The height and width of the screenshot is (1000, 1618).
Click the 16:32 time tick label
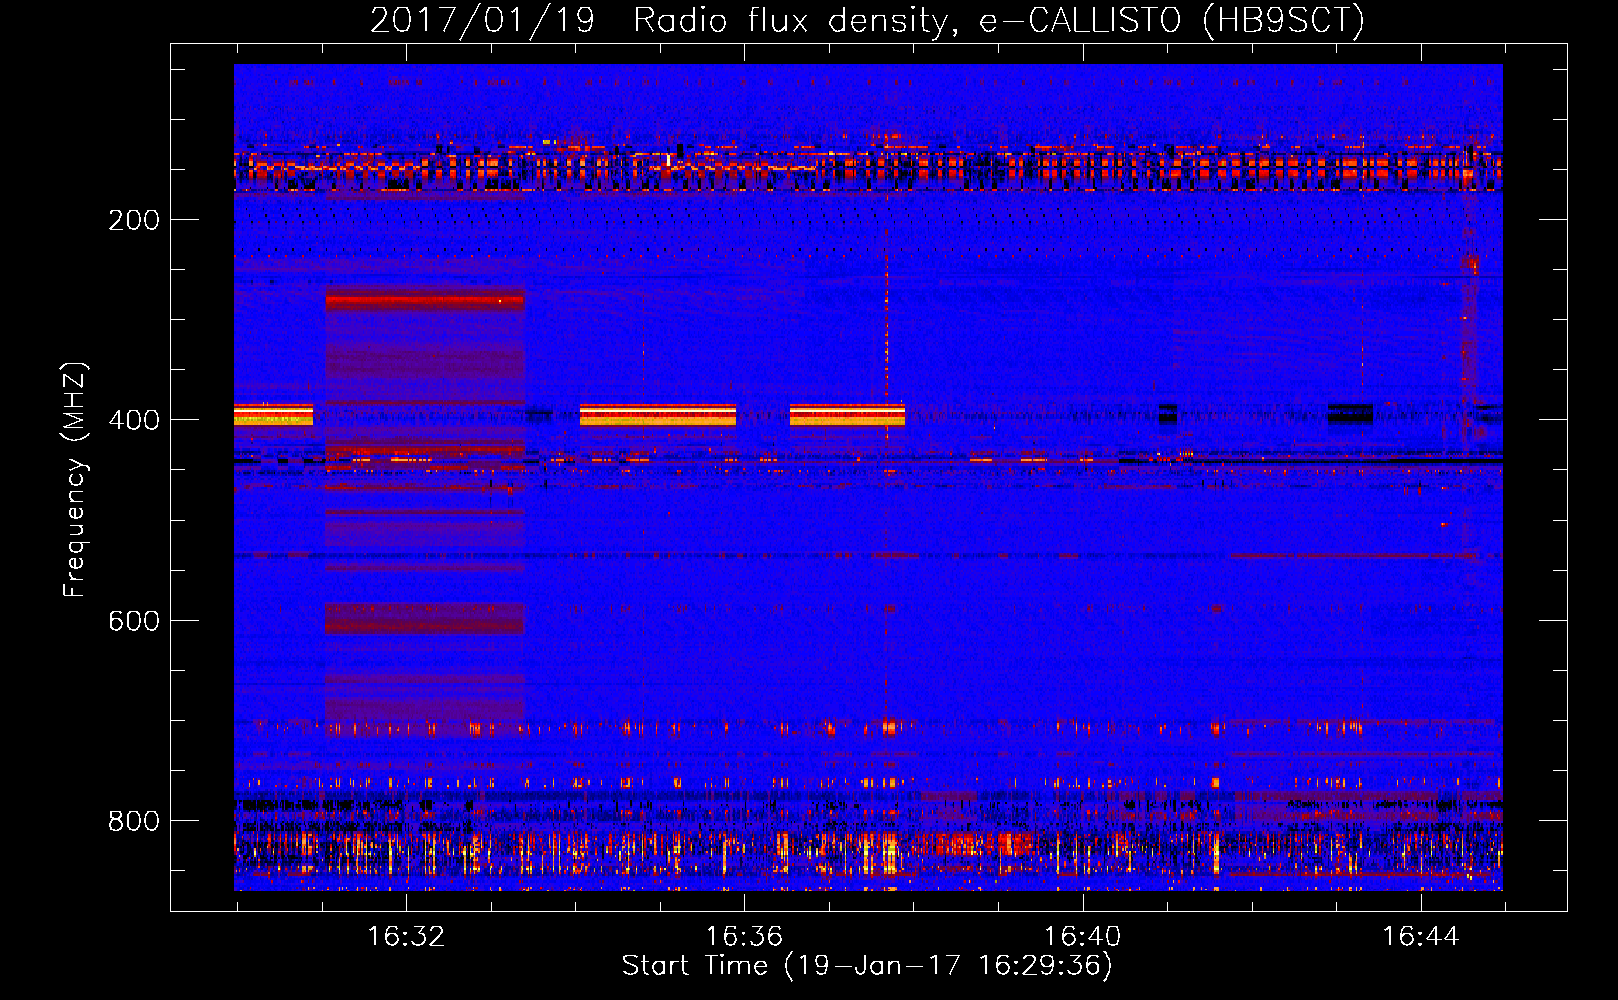(406, 936)
